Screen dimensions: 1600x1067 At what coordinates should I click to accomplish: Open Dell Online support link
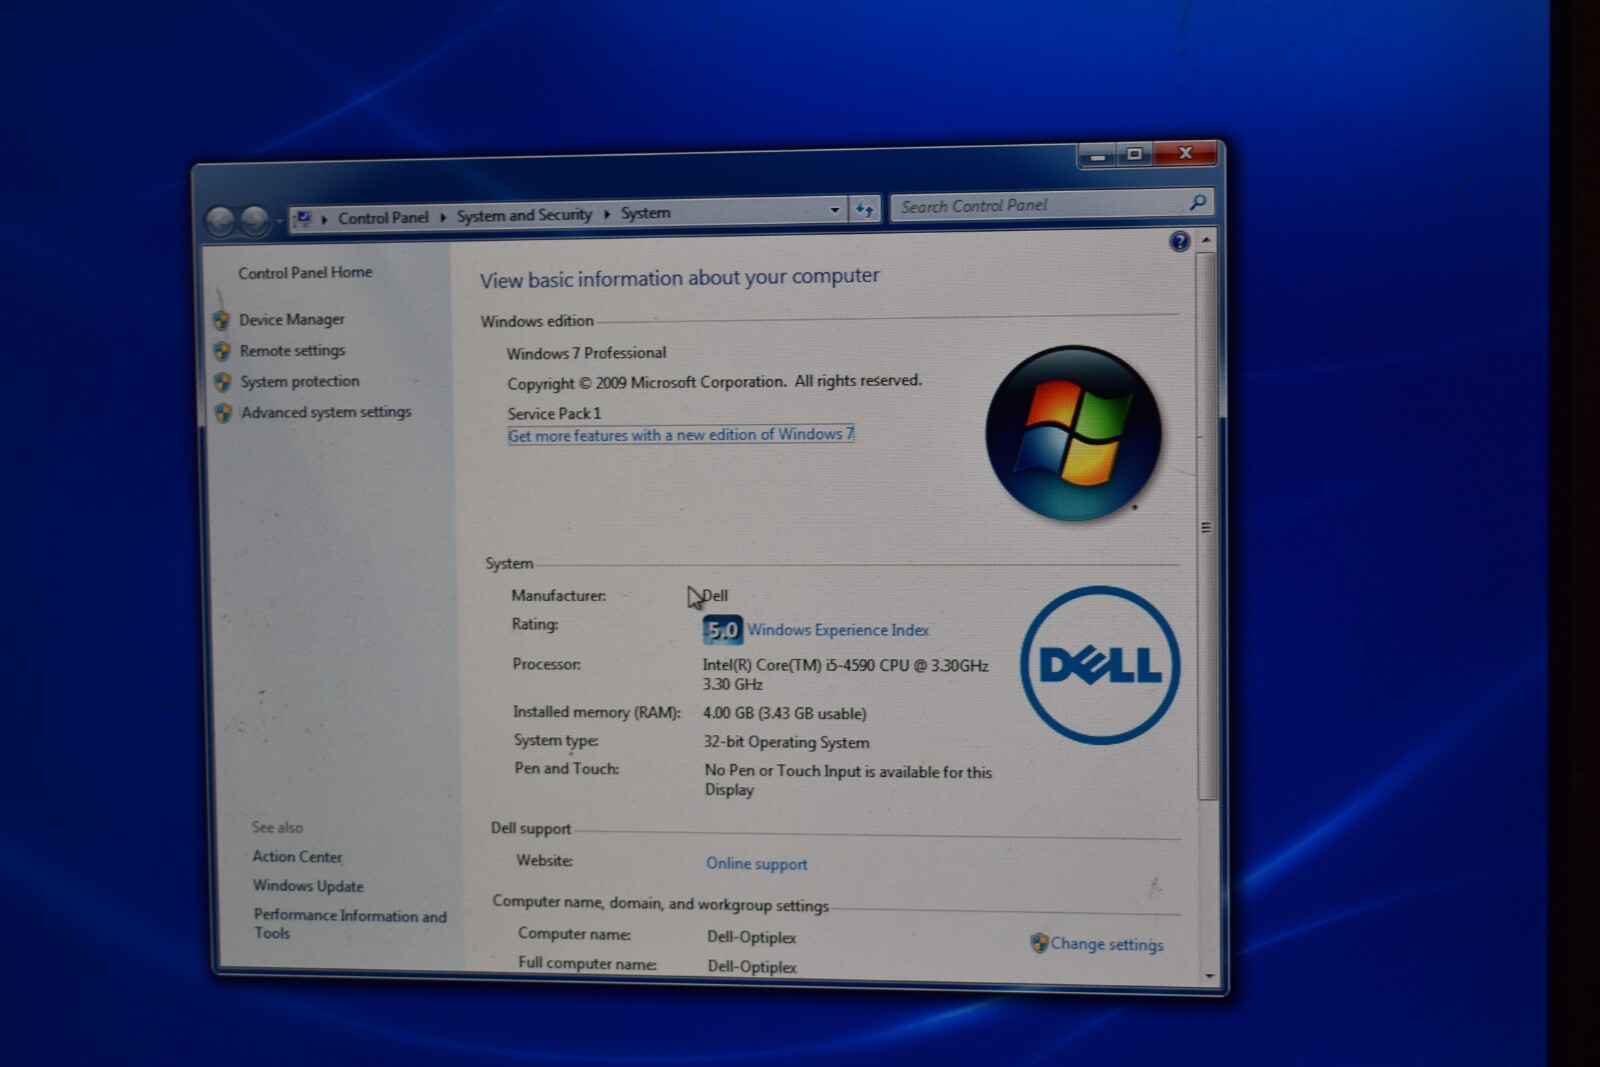click(x=757, y=864)
